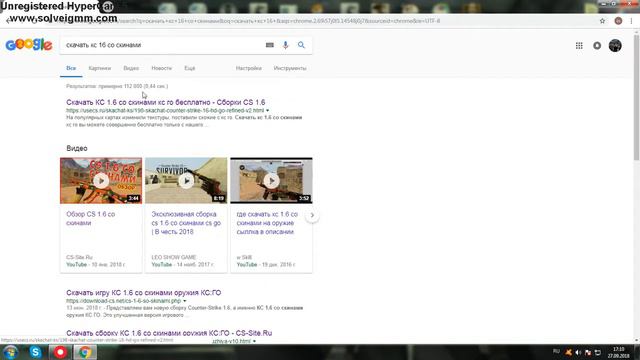This screenshot has width=640, height=360.
Task: Open video title "где скачать кс 1.6 со скинами"
Action: pos(267,223)
